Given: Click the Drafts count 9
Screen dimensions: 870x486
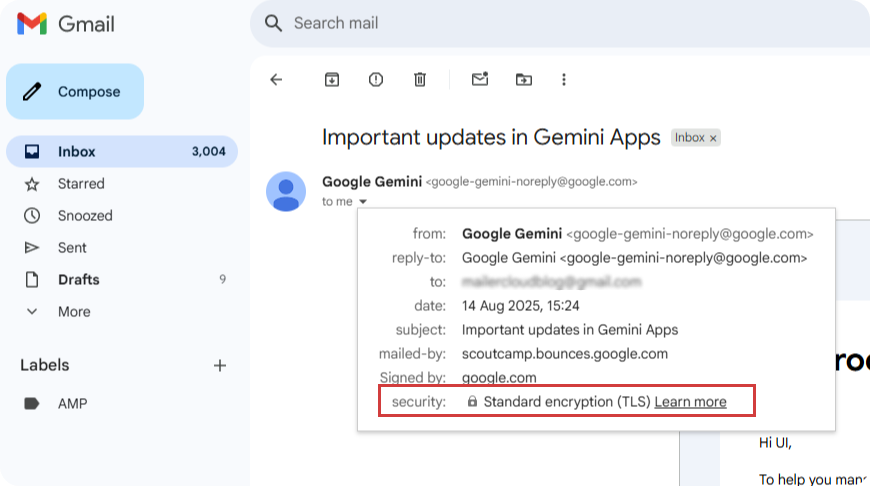Looking at the screenshot, I should tap(222, 280).
